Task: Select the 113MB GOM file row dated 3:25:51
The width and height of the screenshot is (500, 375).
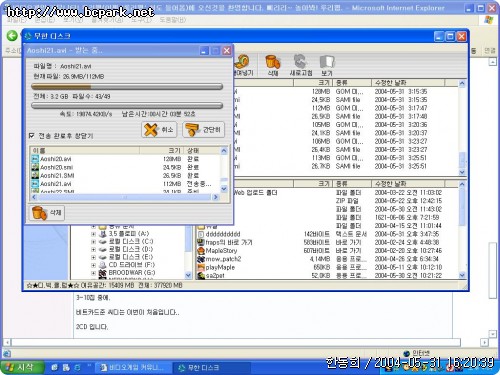Action: tap(345, 158)
